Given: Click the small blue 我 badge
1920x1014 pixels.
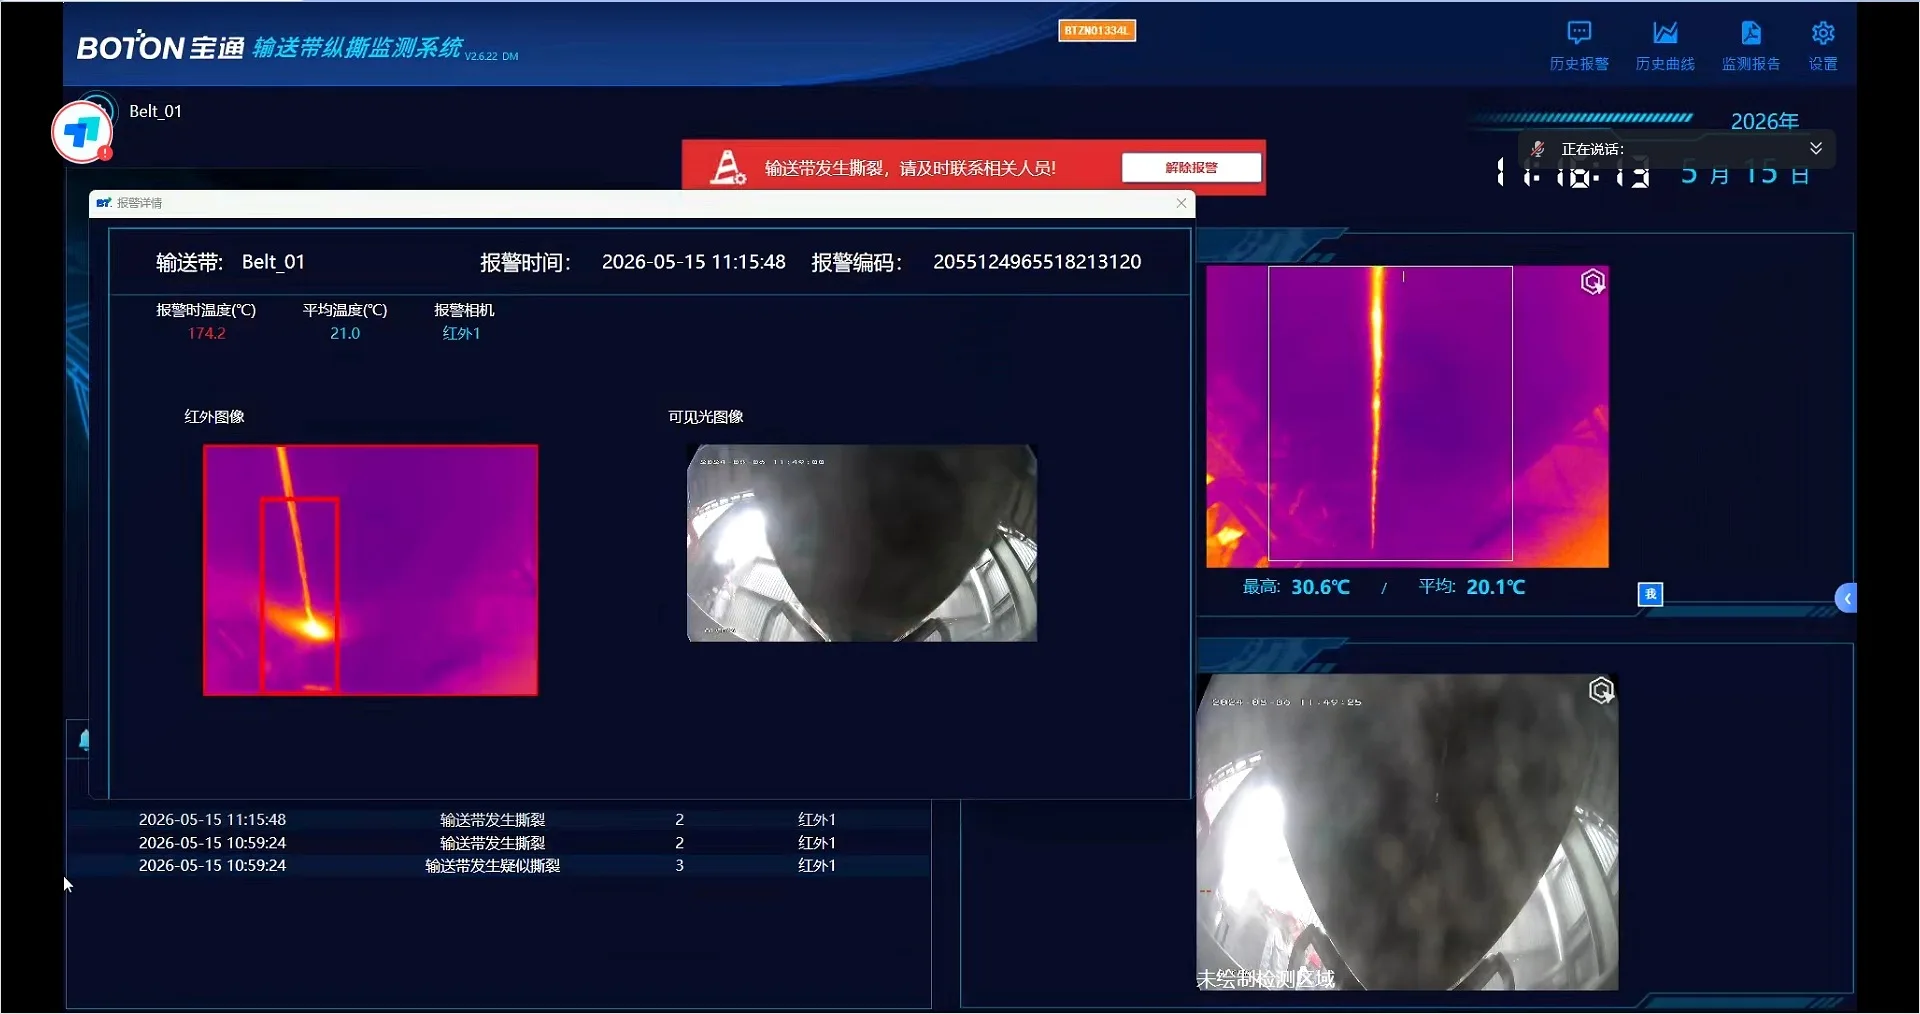Looking at the screenshot, I should (x=1650, y=594).
